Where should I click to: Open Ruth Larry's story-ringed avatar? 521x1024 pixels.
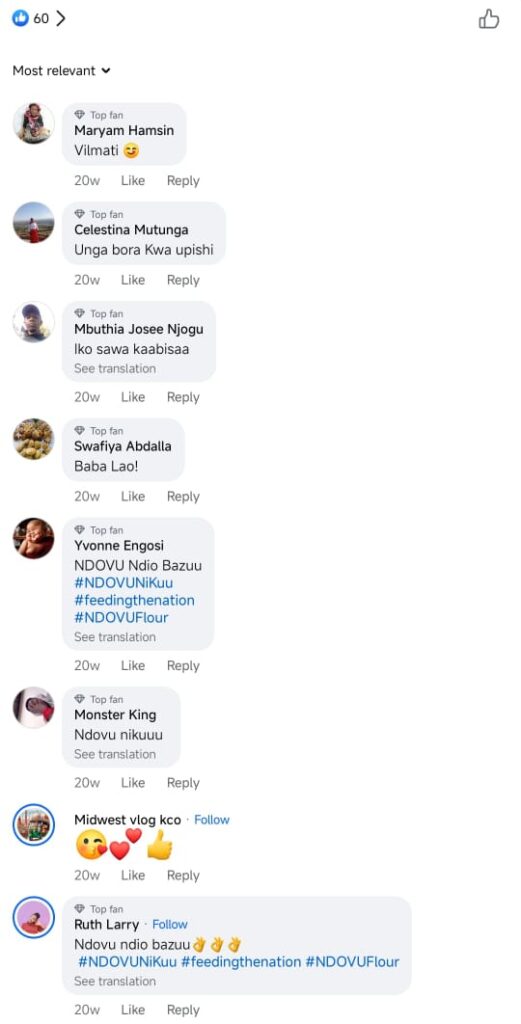pyautogui.click(x=33, y=917)
